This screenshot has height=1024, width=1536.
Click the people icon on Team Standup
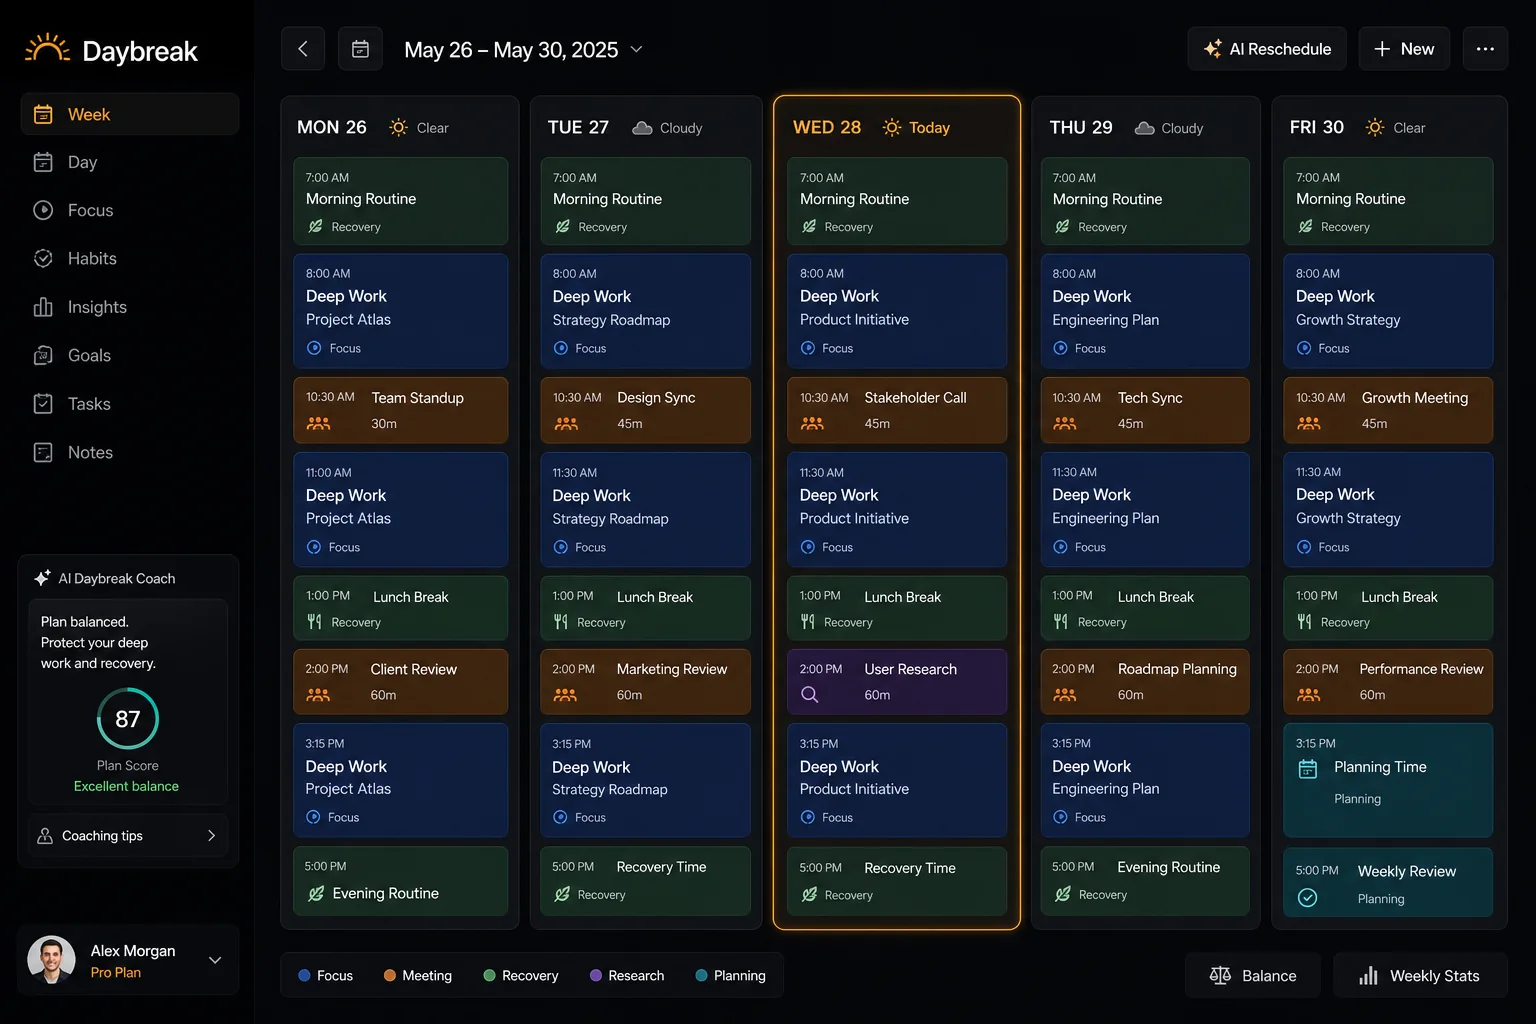click(x=318, y=424)
